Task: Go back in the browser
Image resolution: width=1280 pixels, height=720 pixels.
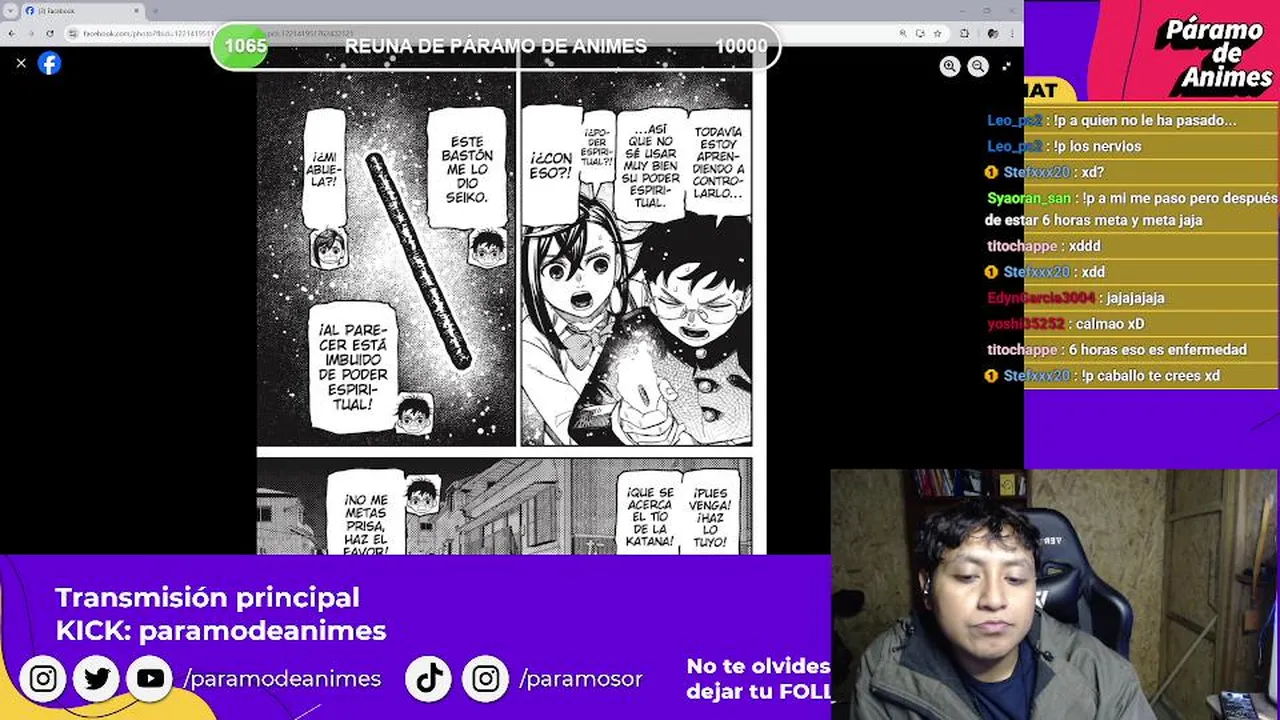Action: point(13,33)
